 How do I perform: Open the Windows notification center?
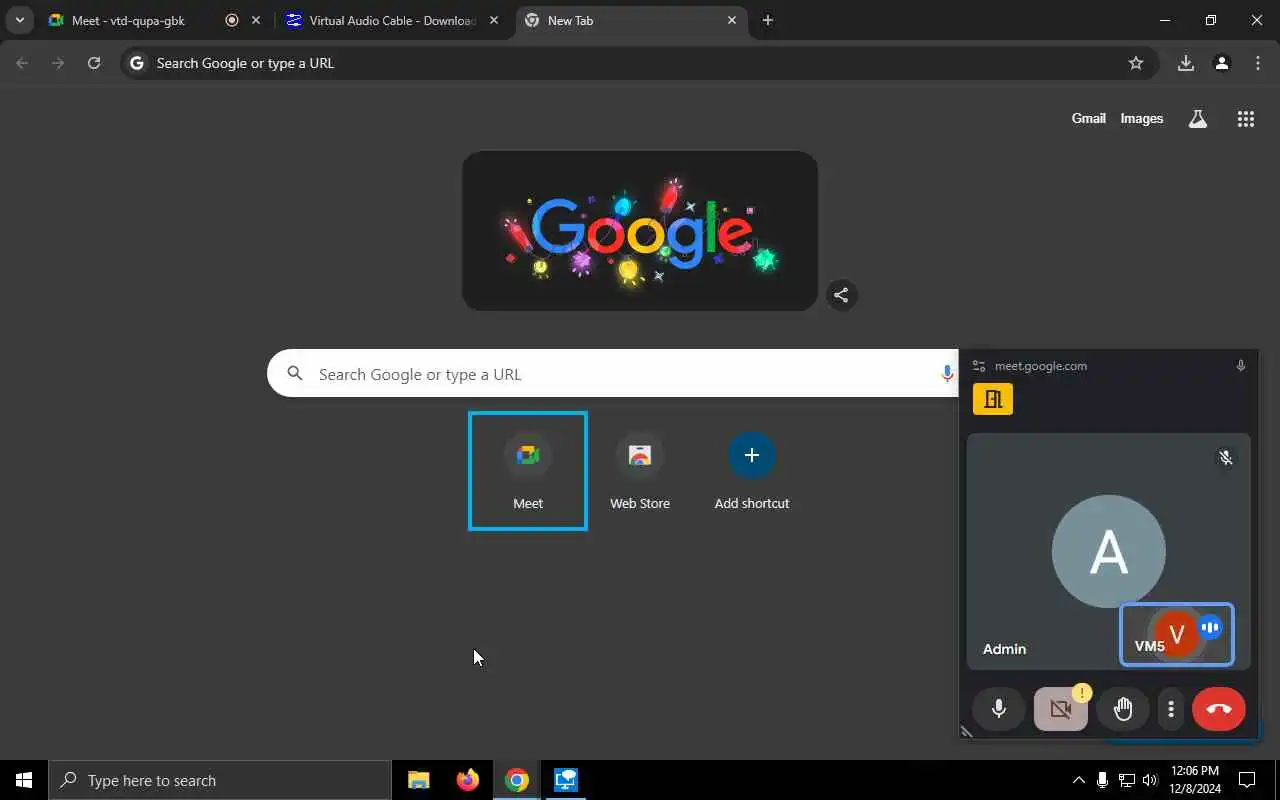pos(1247,780)
